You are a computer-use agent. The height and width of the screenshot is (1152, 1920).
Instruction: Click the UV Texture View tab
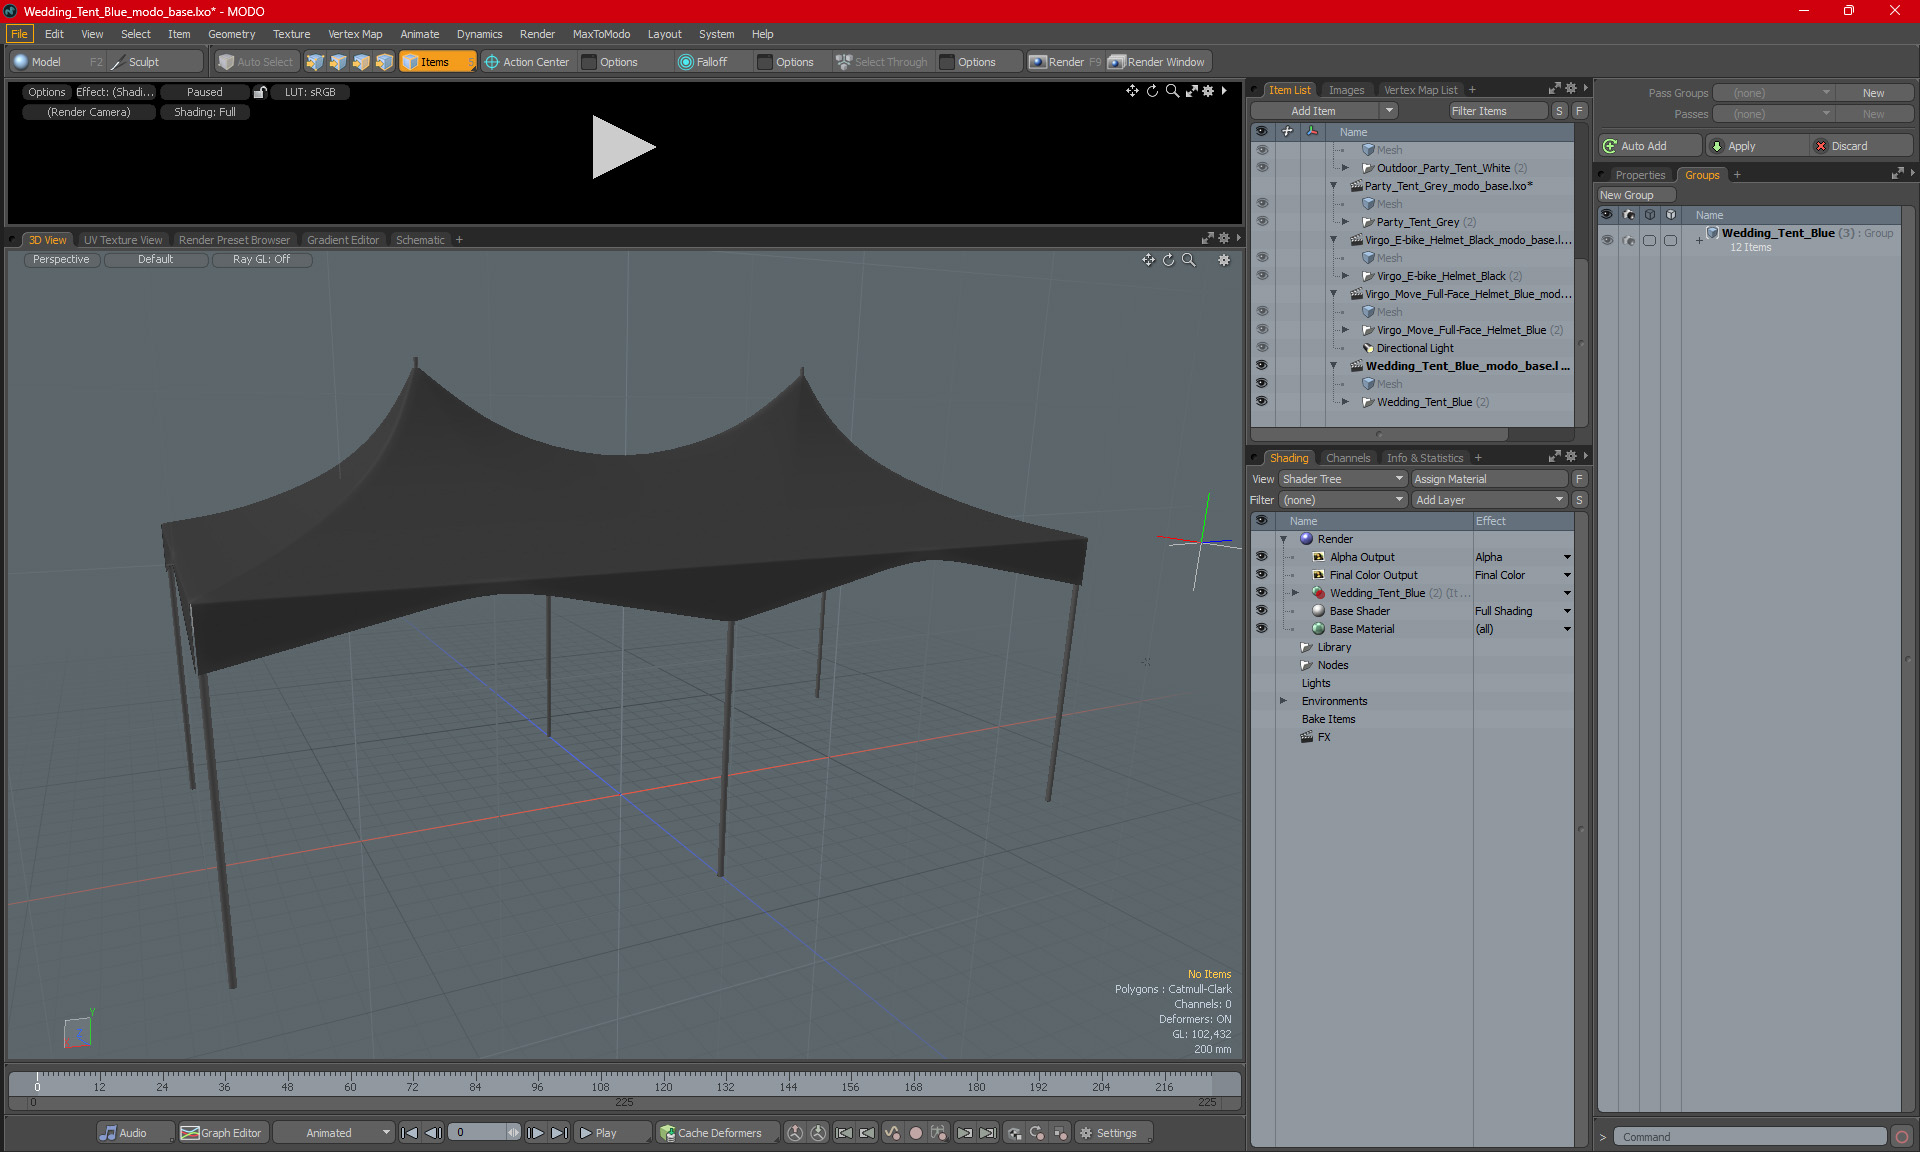pyautogui.click(x=122, y=239)
